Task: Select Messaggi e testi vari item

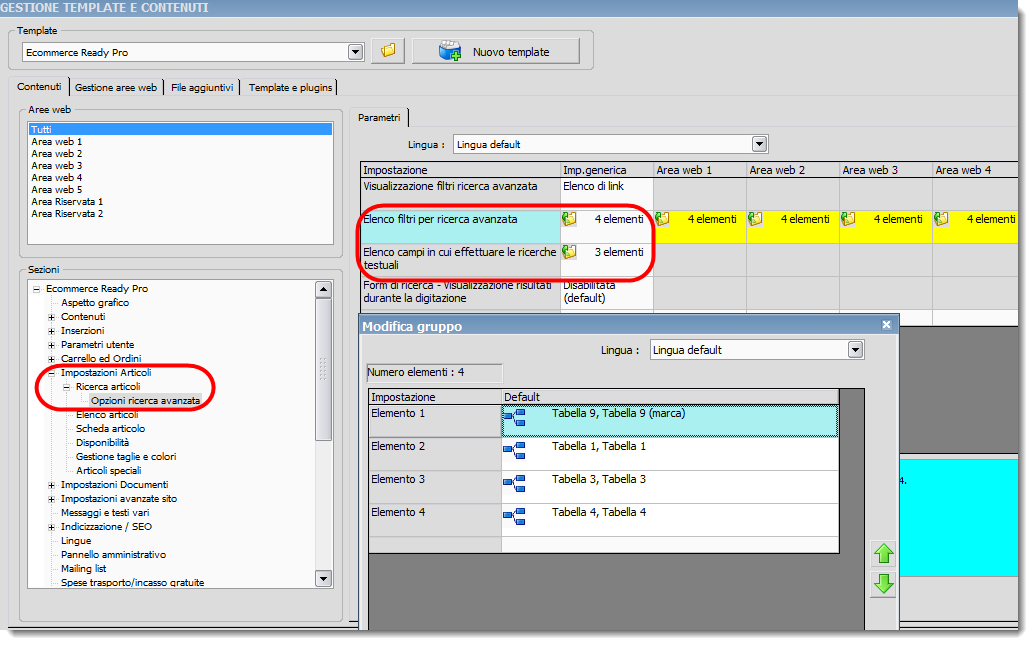Action: (x=105, y=513)
